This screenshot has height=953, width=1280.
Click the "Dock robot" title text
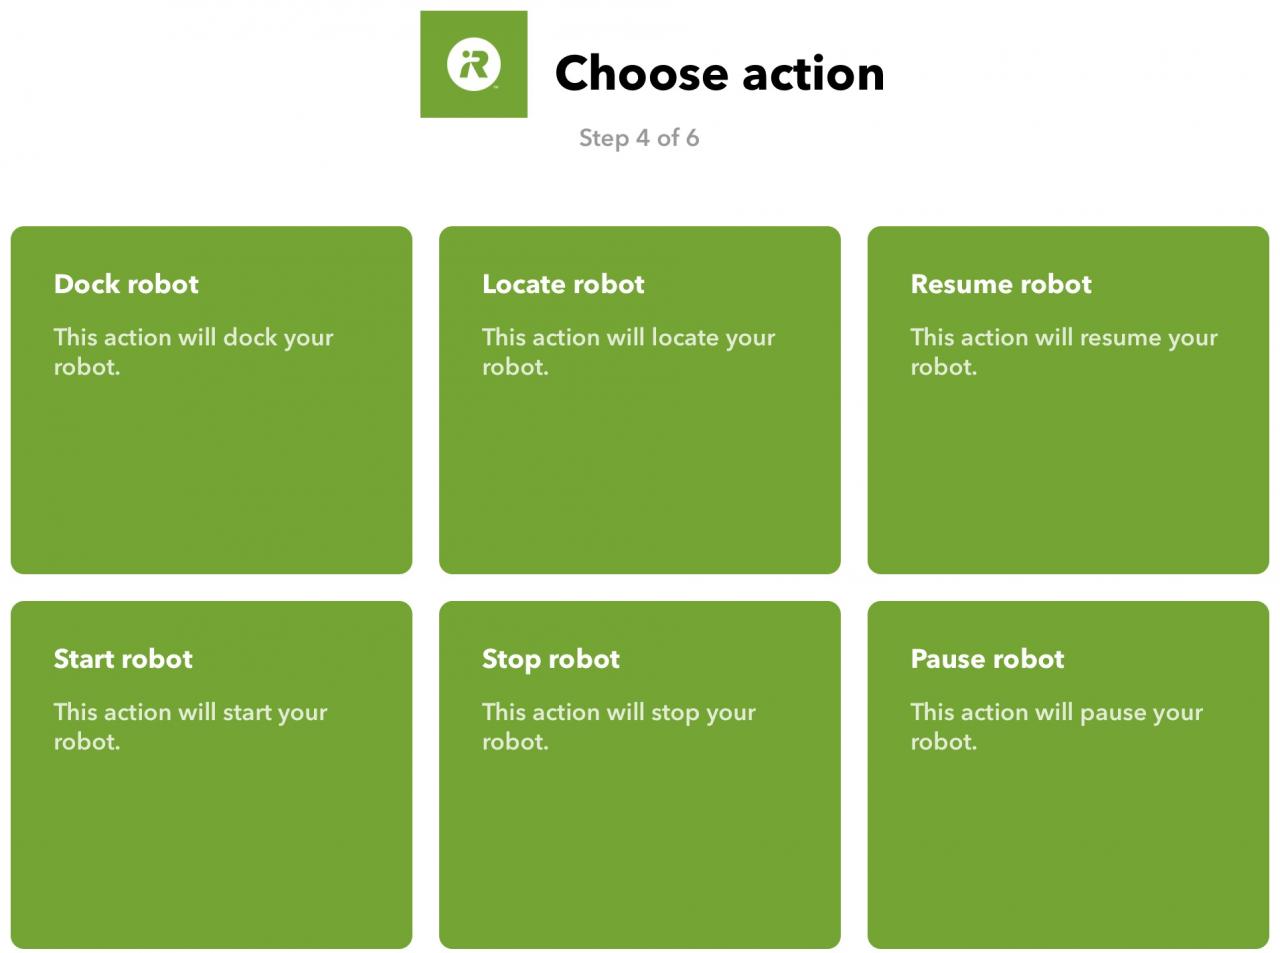pyautogui.click(x=126, y=284)
